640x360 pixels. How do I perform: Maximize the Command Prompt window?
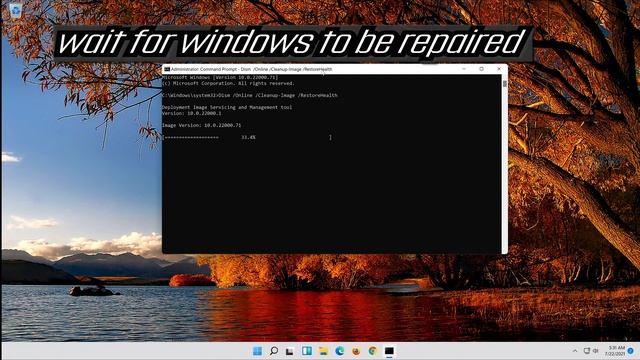pos(482,69)
